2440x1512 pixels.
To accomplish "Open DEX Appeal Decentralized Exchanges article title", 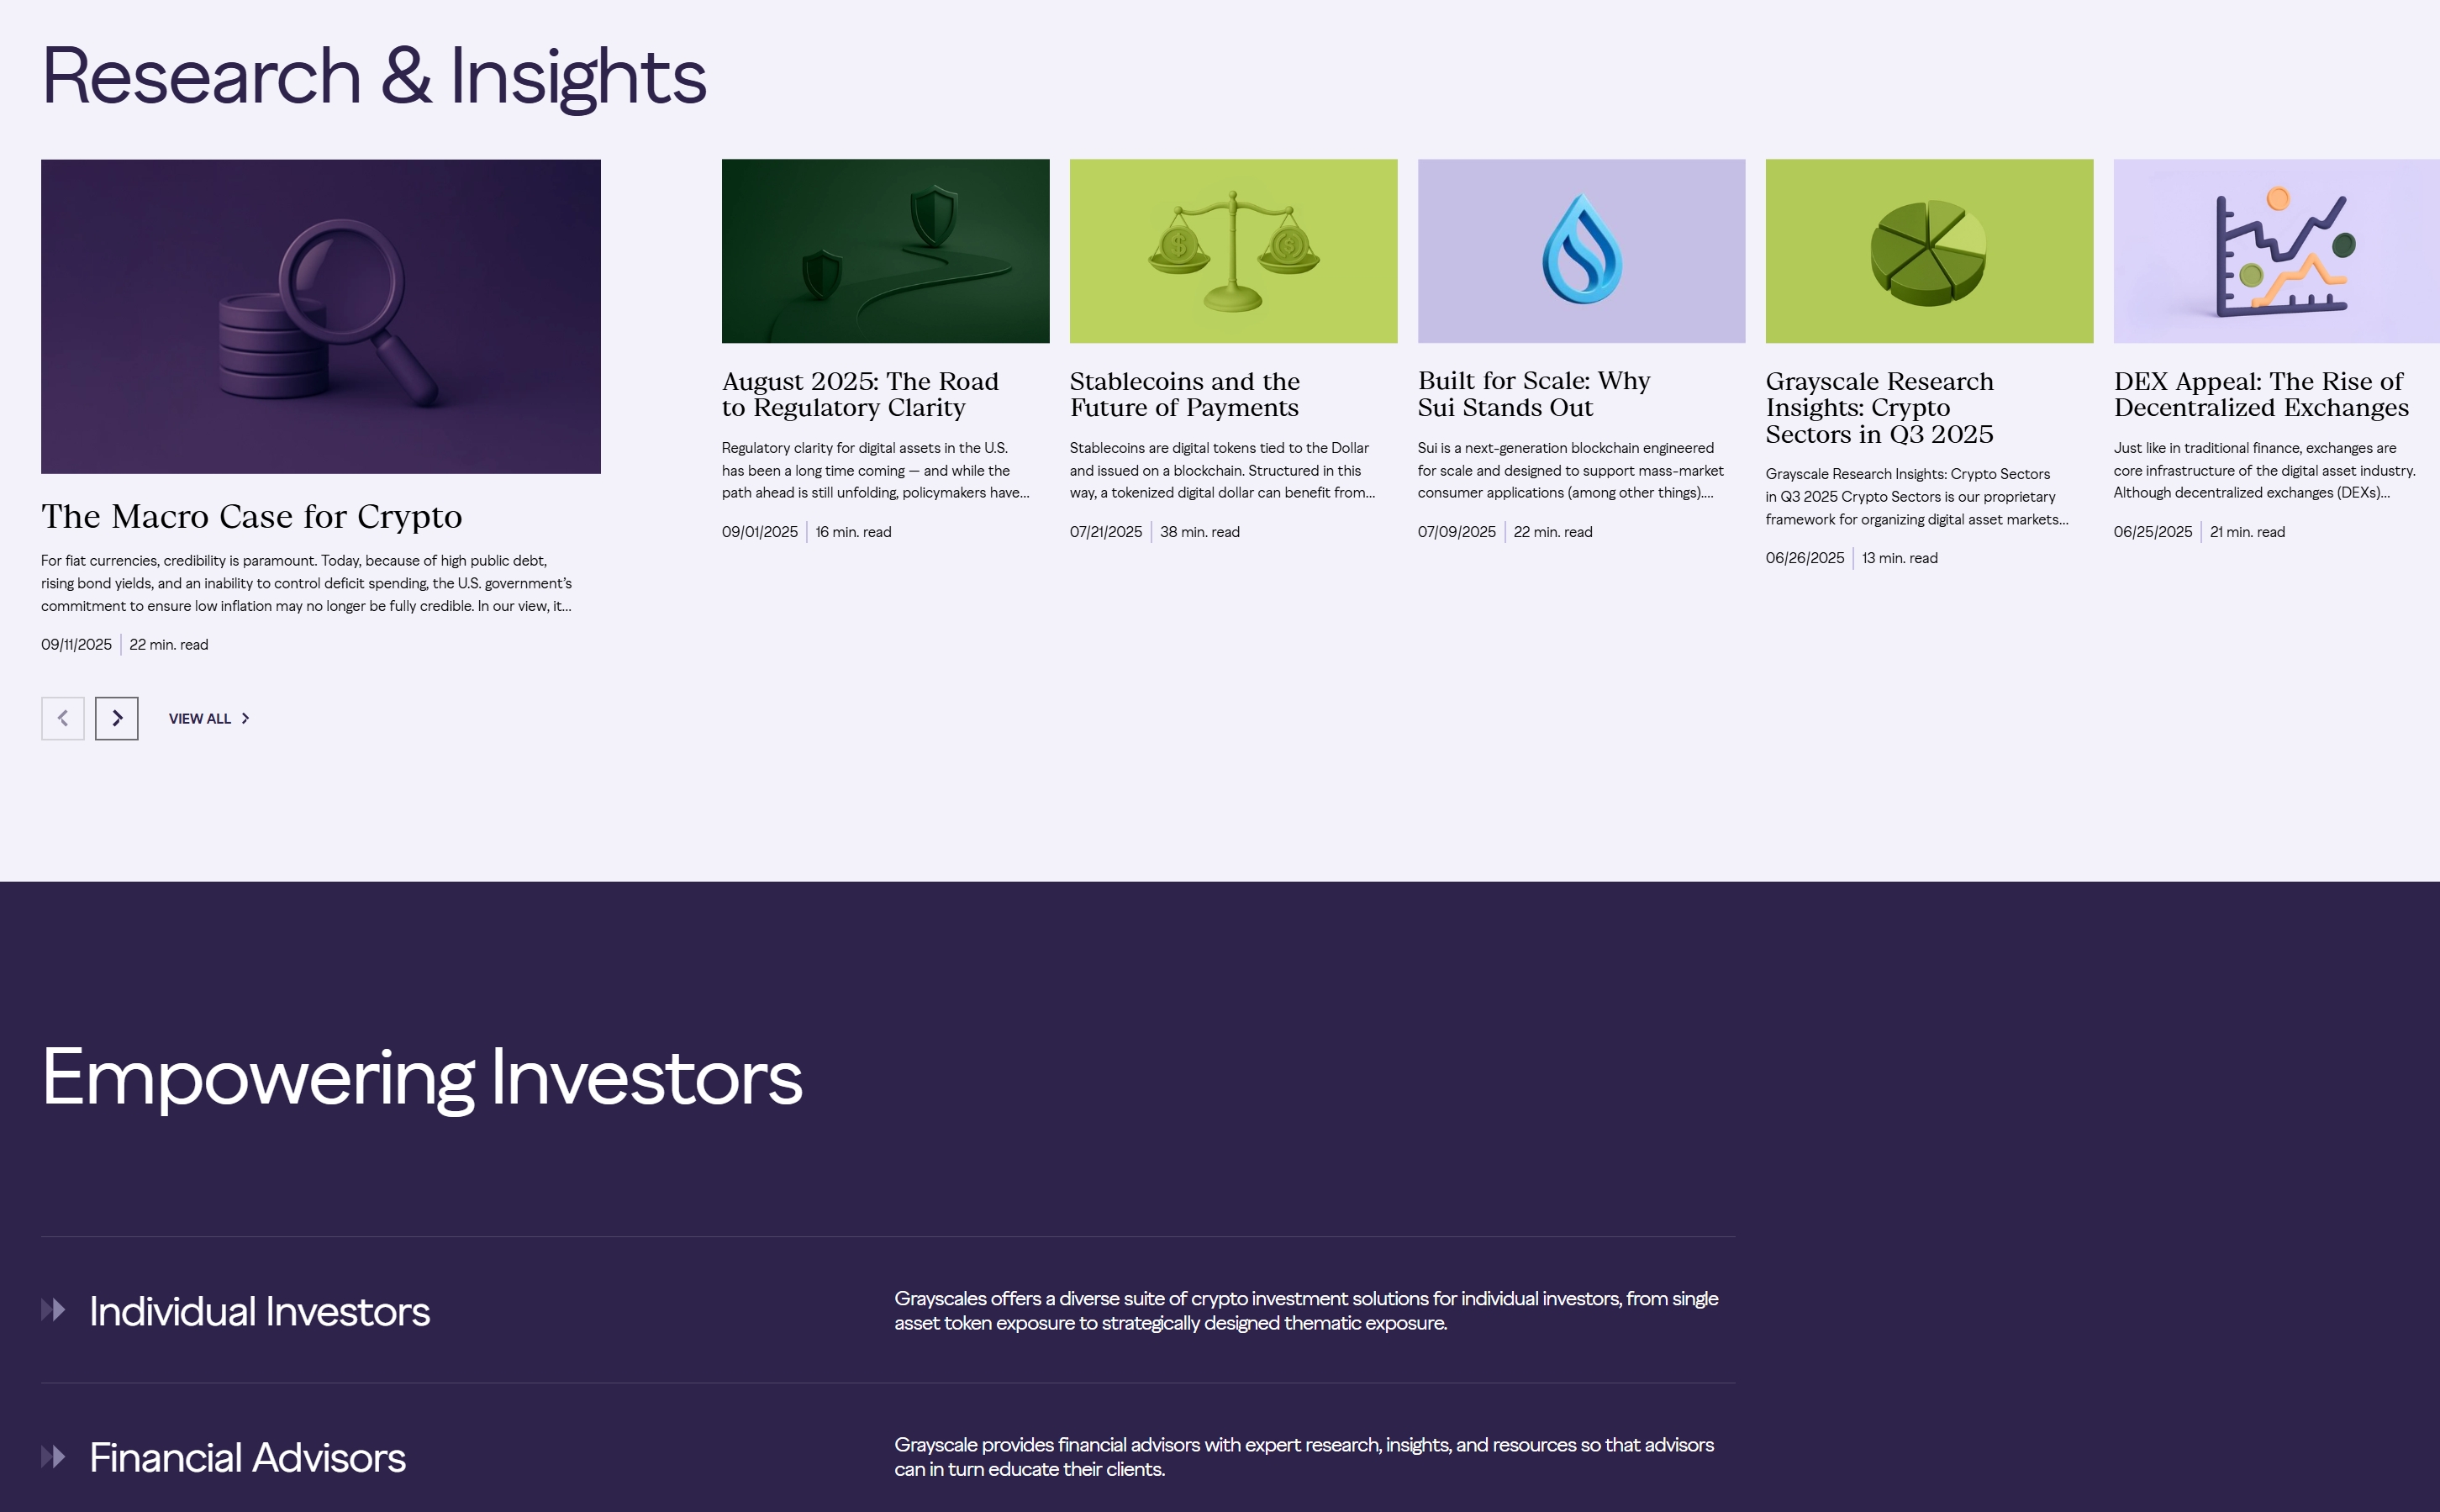I will (2261, 394).
